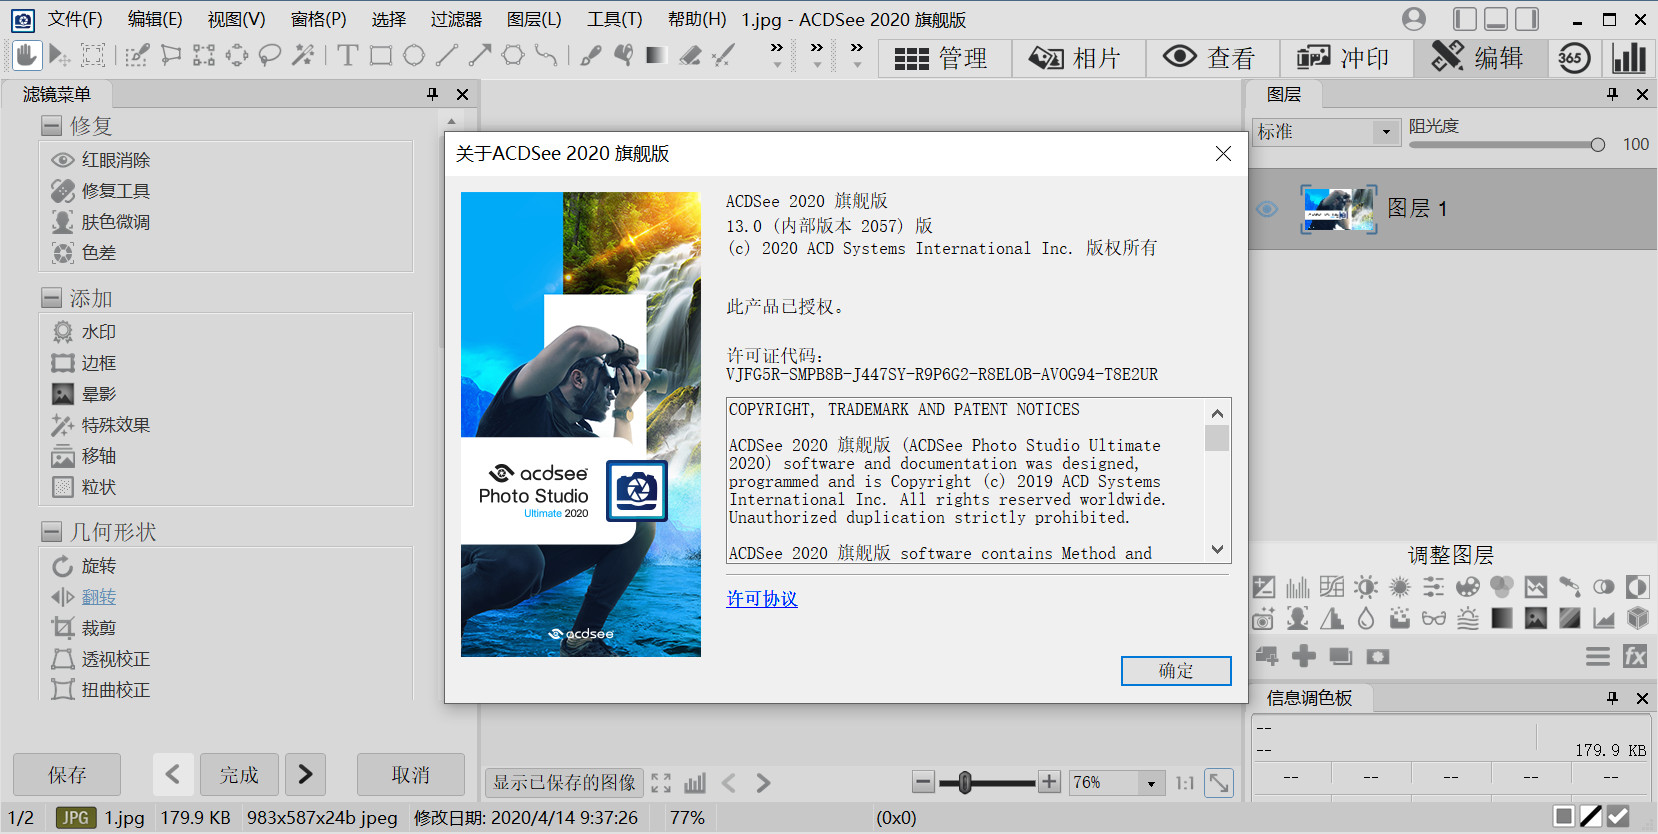
Task: Open the 图层(L) menu
Action: click(x=534, y=19)
